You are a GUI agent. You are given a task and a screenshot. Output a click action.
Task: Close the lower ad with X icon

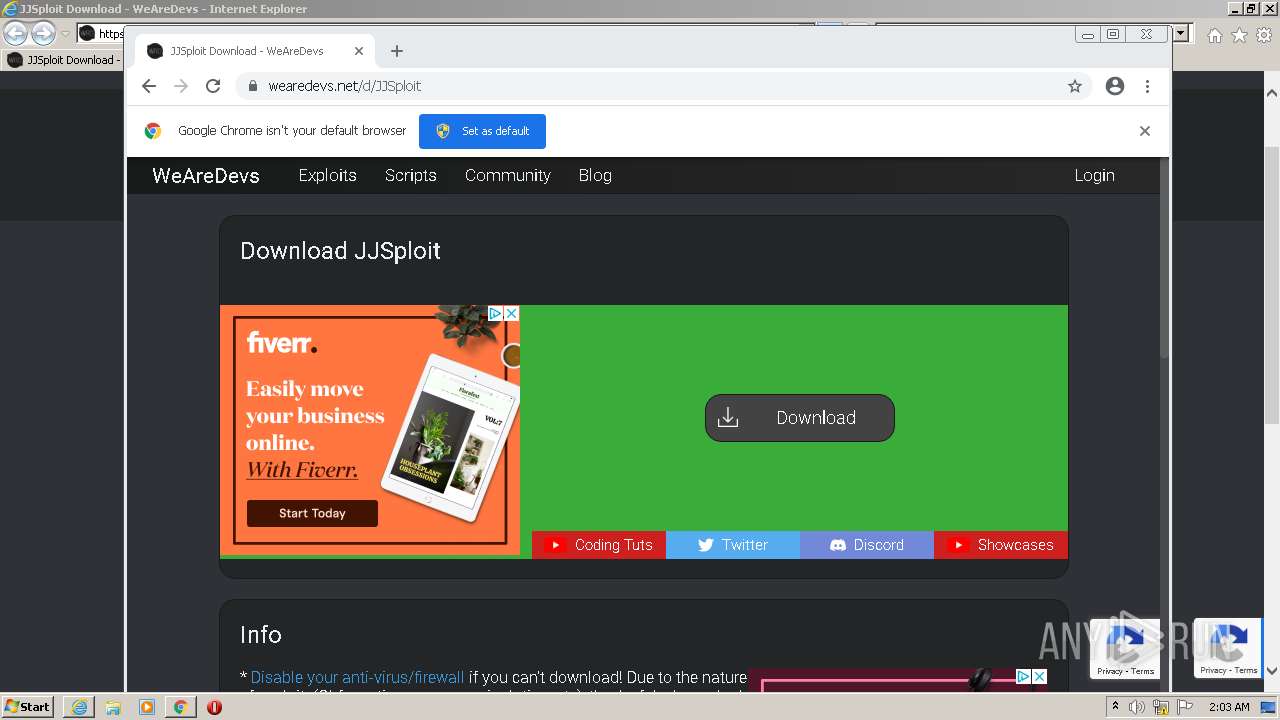[x=1039, y=677]
